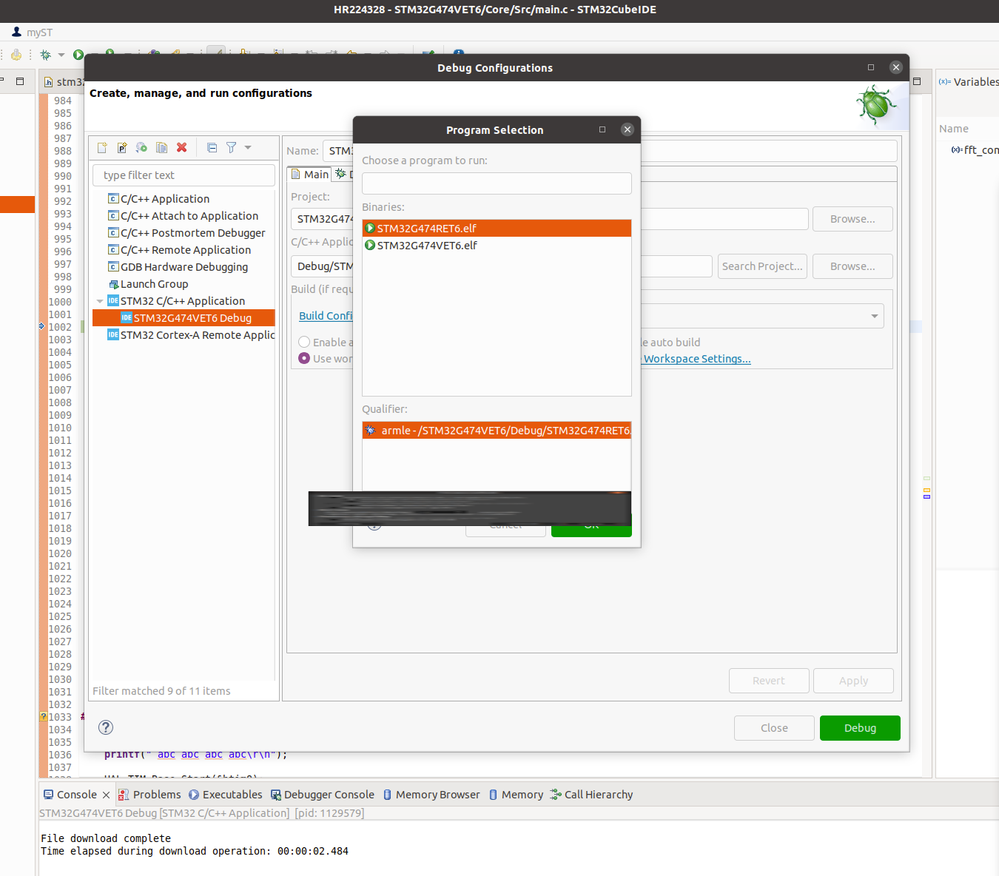Screen dimensions: 999x876
Task: Switch to Problems tab
Action: pyautogui.click(x=150, y=794)
